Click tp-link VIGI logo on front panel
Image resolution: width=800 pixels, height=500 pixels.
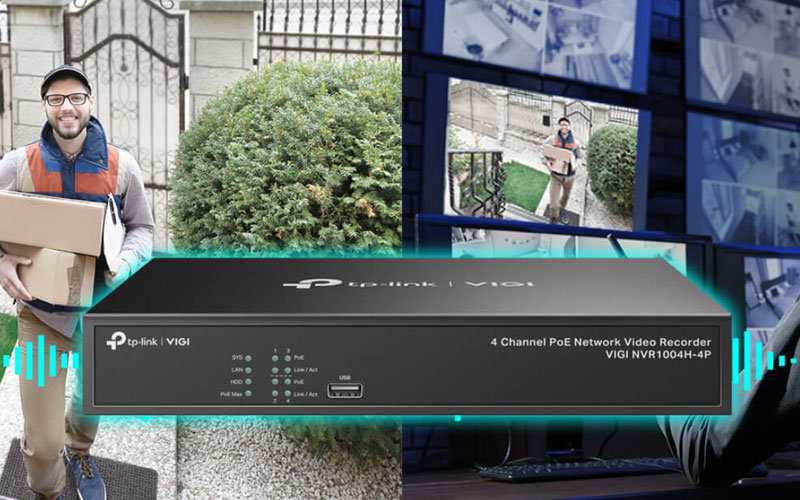coord(147,341)
